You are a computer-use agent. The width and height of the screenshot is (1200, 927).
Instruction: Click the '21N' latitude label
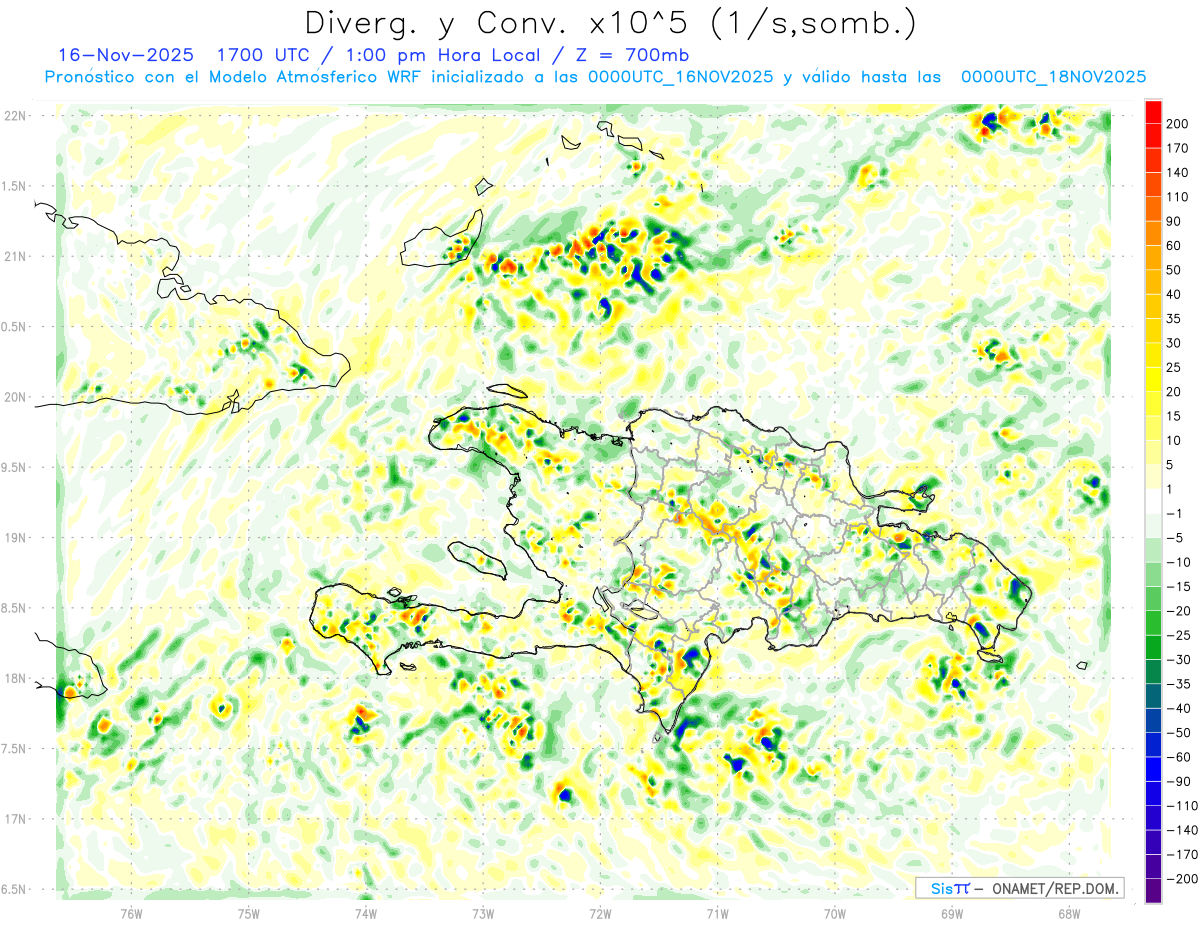[15, 256]
